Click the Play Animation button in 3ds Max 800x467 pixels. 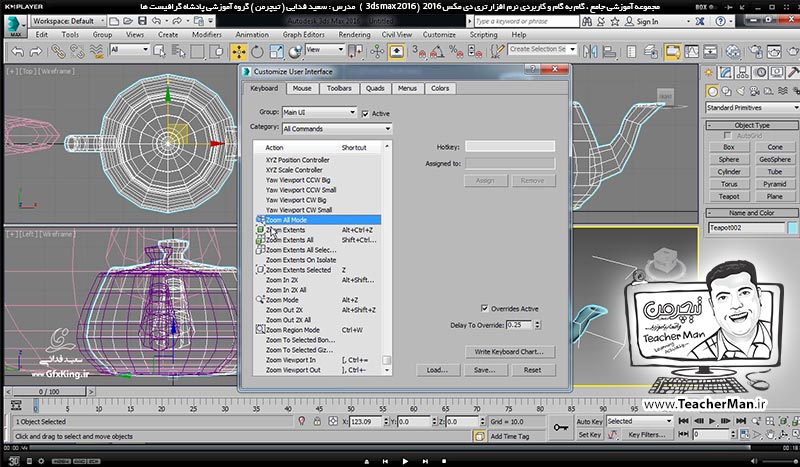712,421
